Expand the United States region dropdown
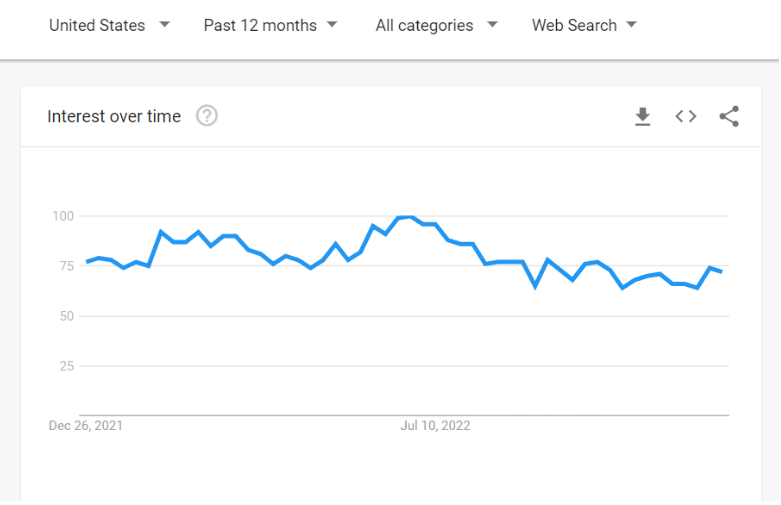This screenshot has height=505, width=781. (109, 25)
